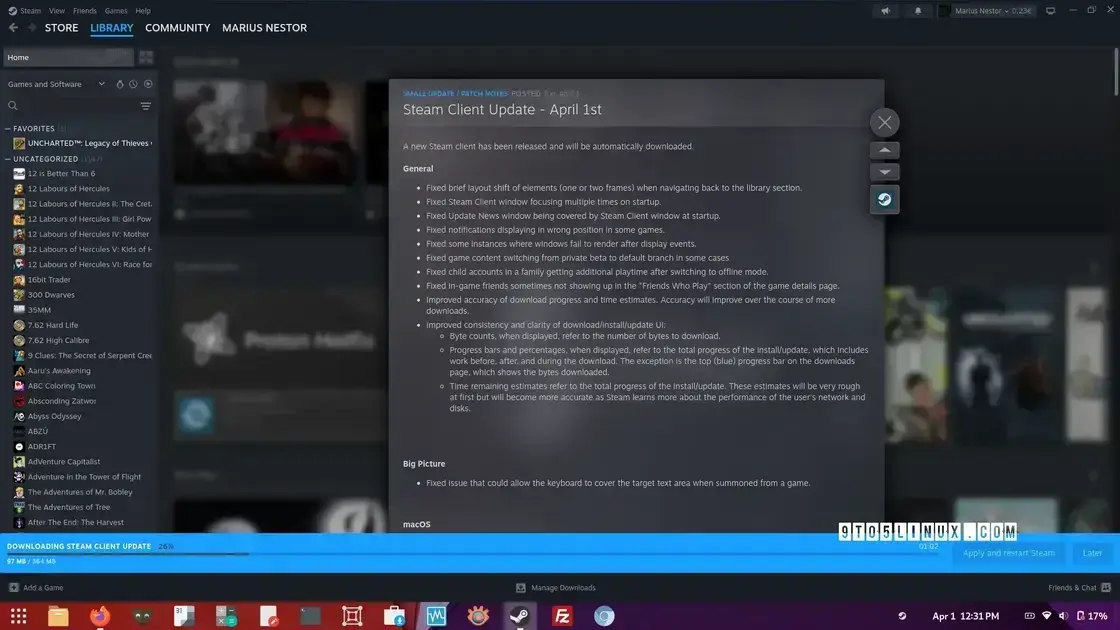Screen dimensions: 1120x630
Task: Open the Games menu
Action: pos(116,11)
